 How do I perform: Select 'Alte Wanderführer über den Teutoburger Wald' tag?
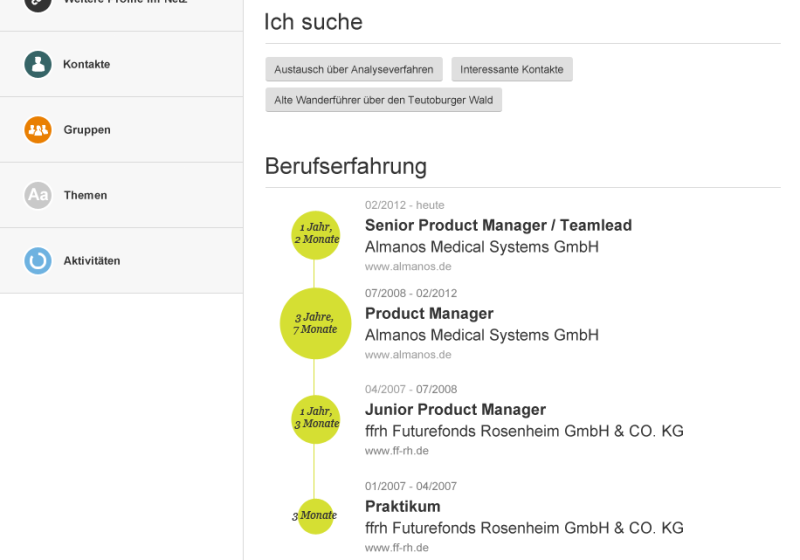click(x=383, y=100)
